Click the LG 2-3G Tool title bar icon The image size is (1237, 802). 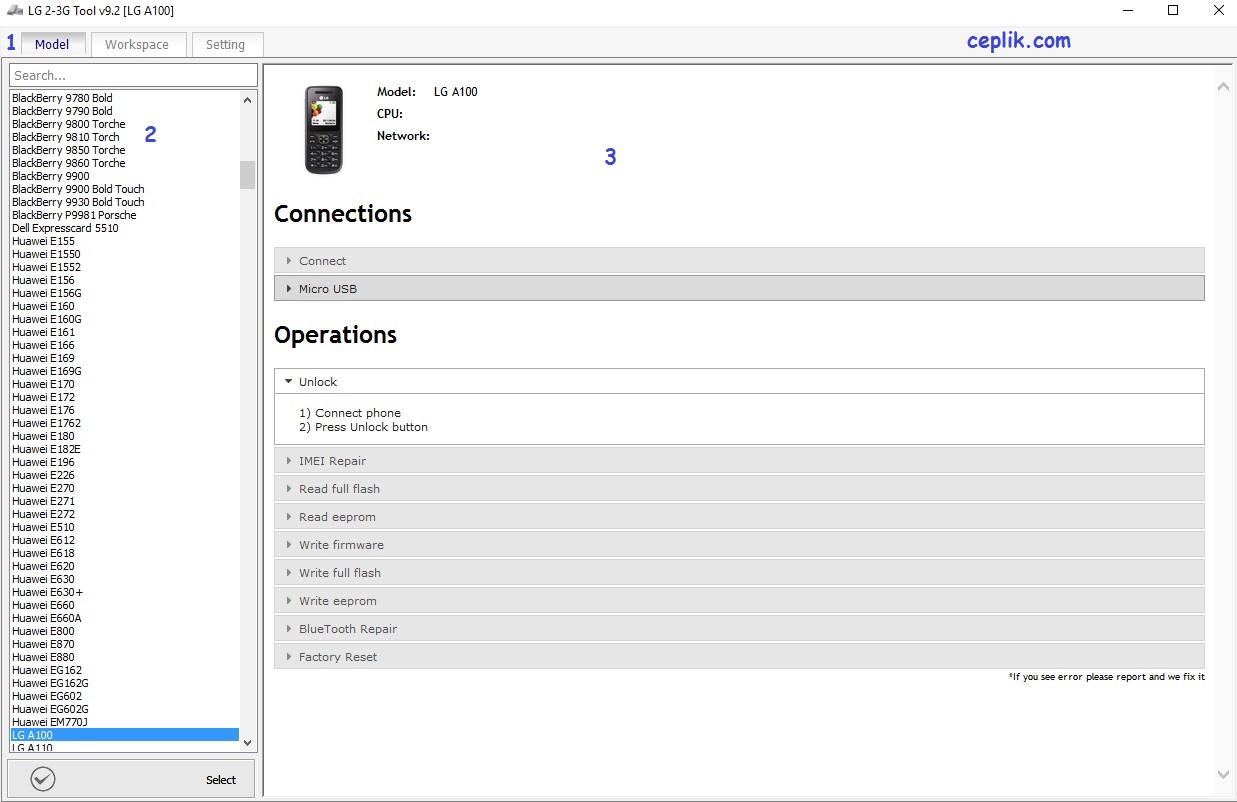pos(15,11)
